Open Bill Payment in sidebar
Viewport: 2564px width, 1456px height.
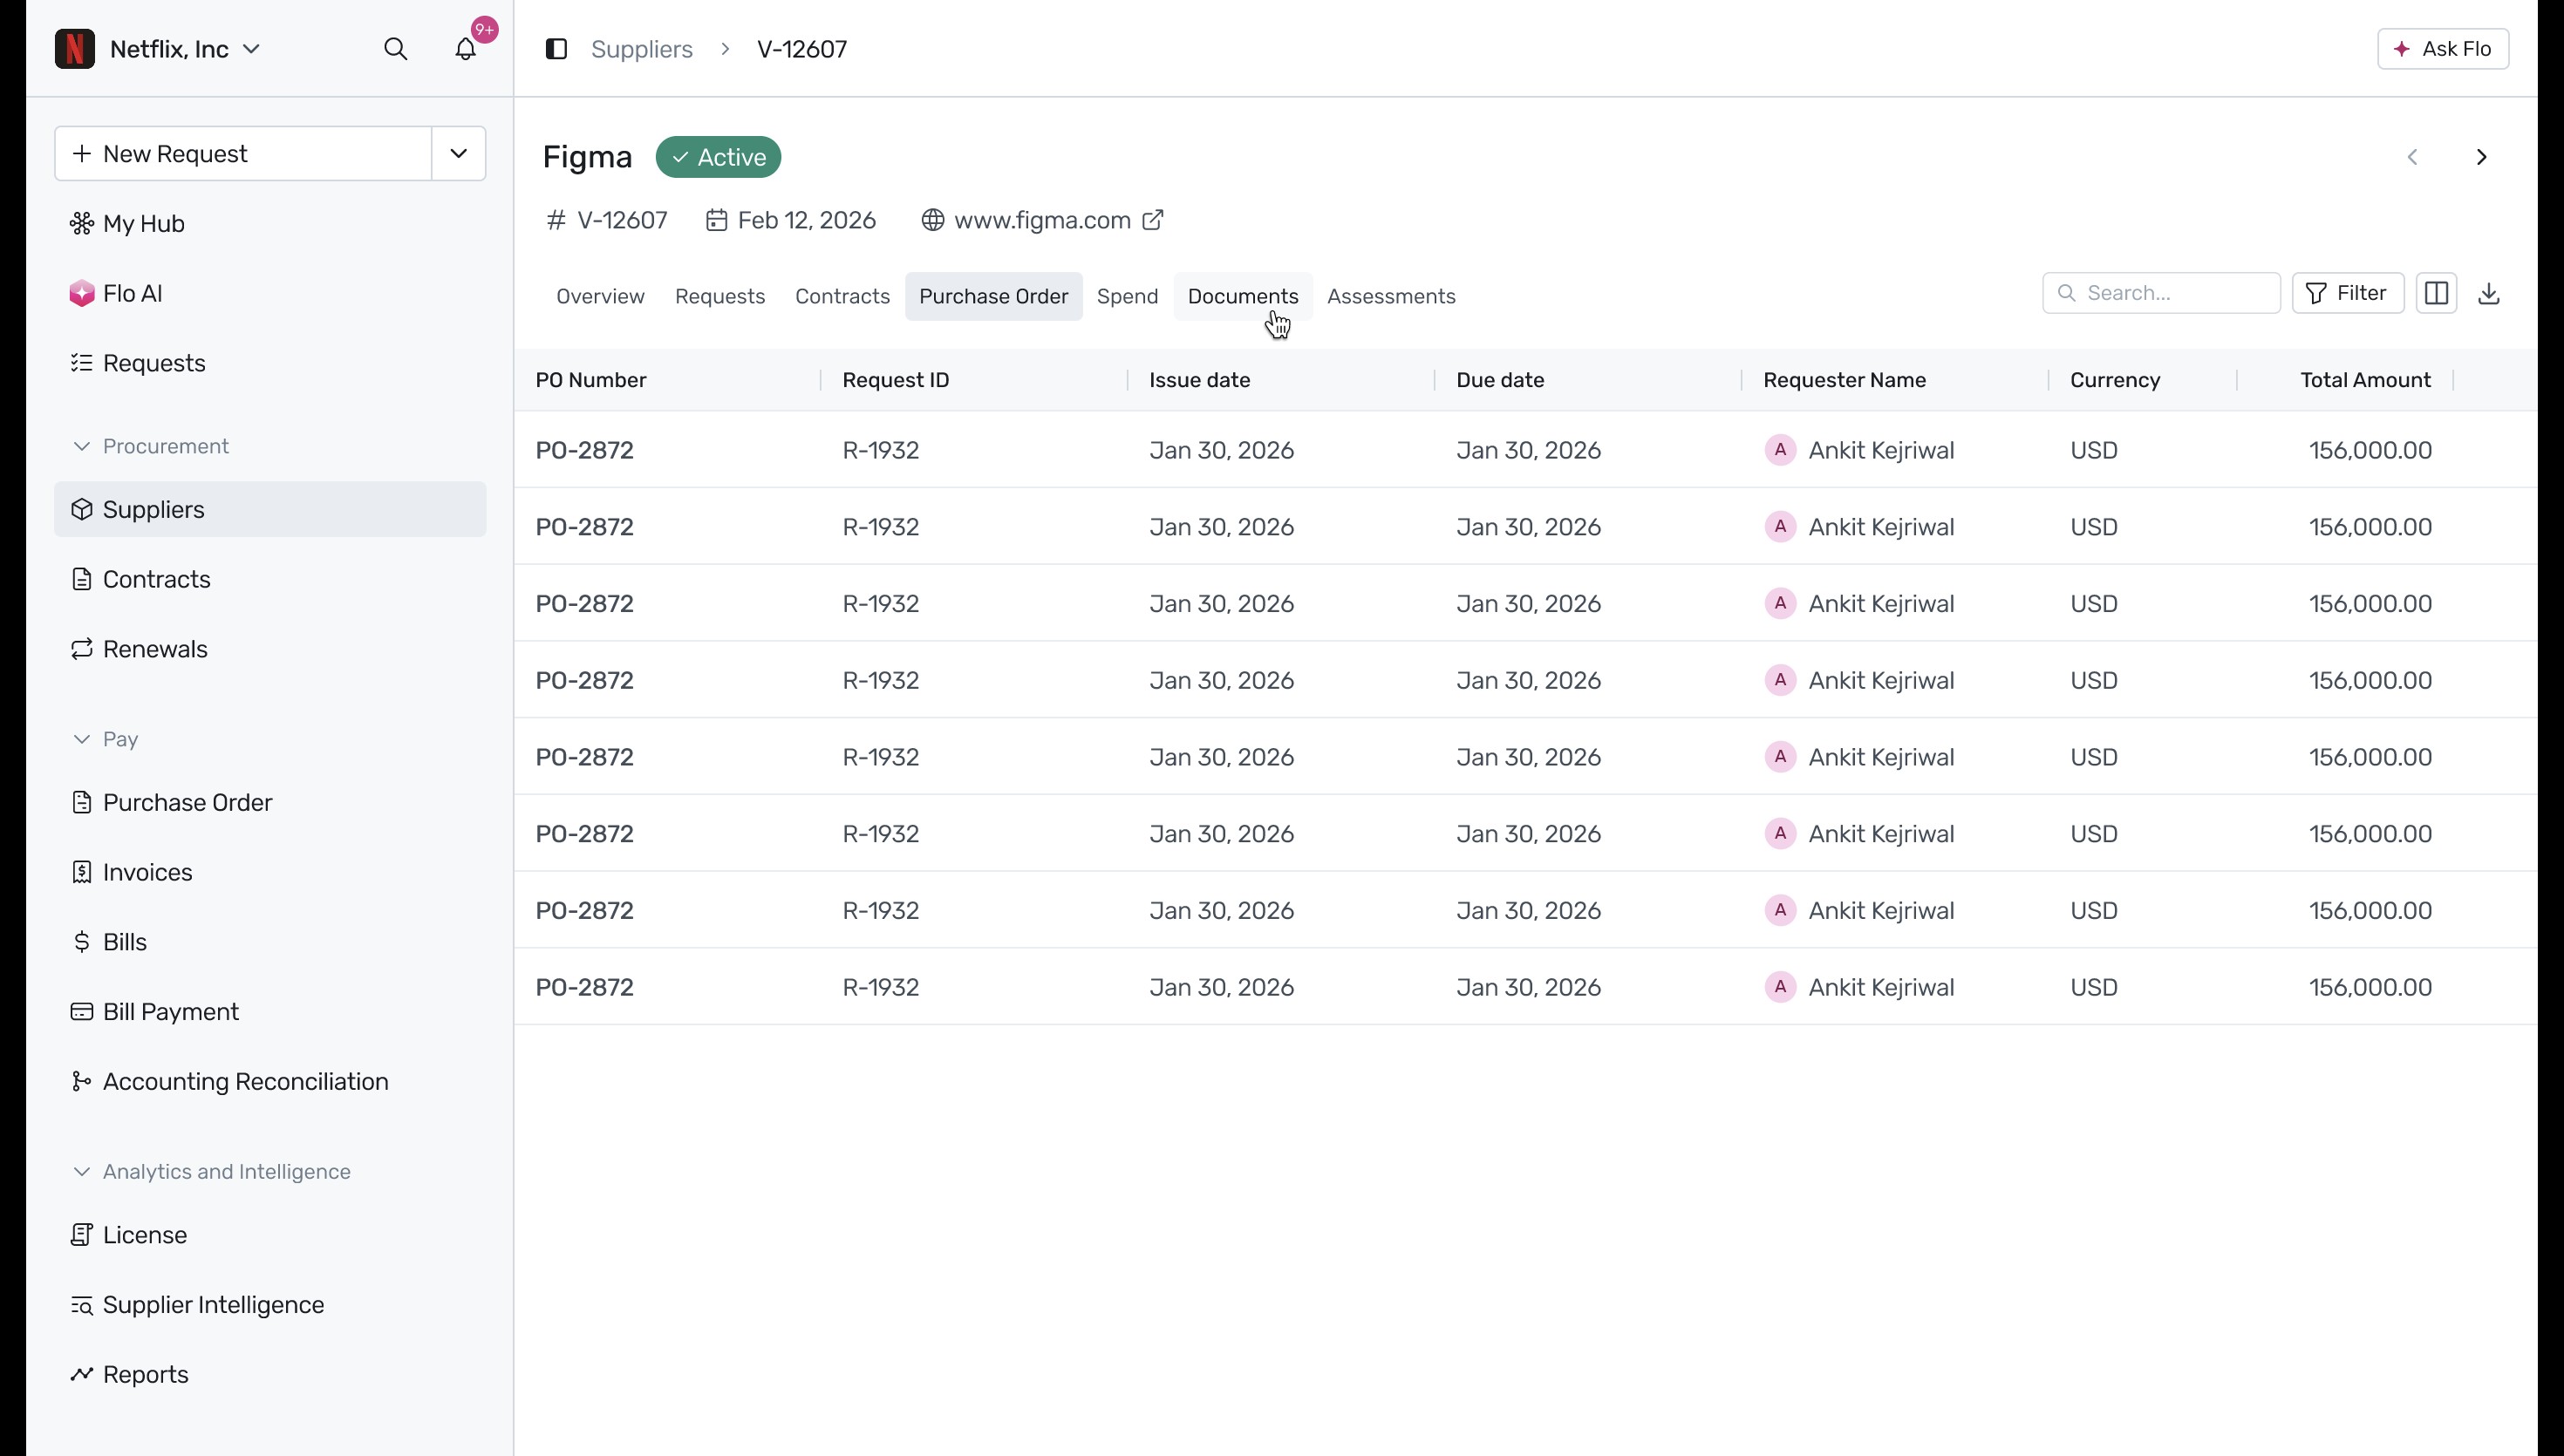(270, 1012)
